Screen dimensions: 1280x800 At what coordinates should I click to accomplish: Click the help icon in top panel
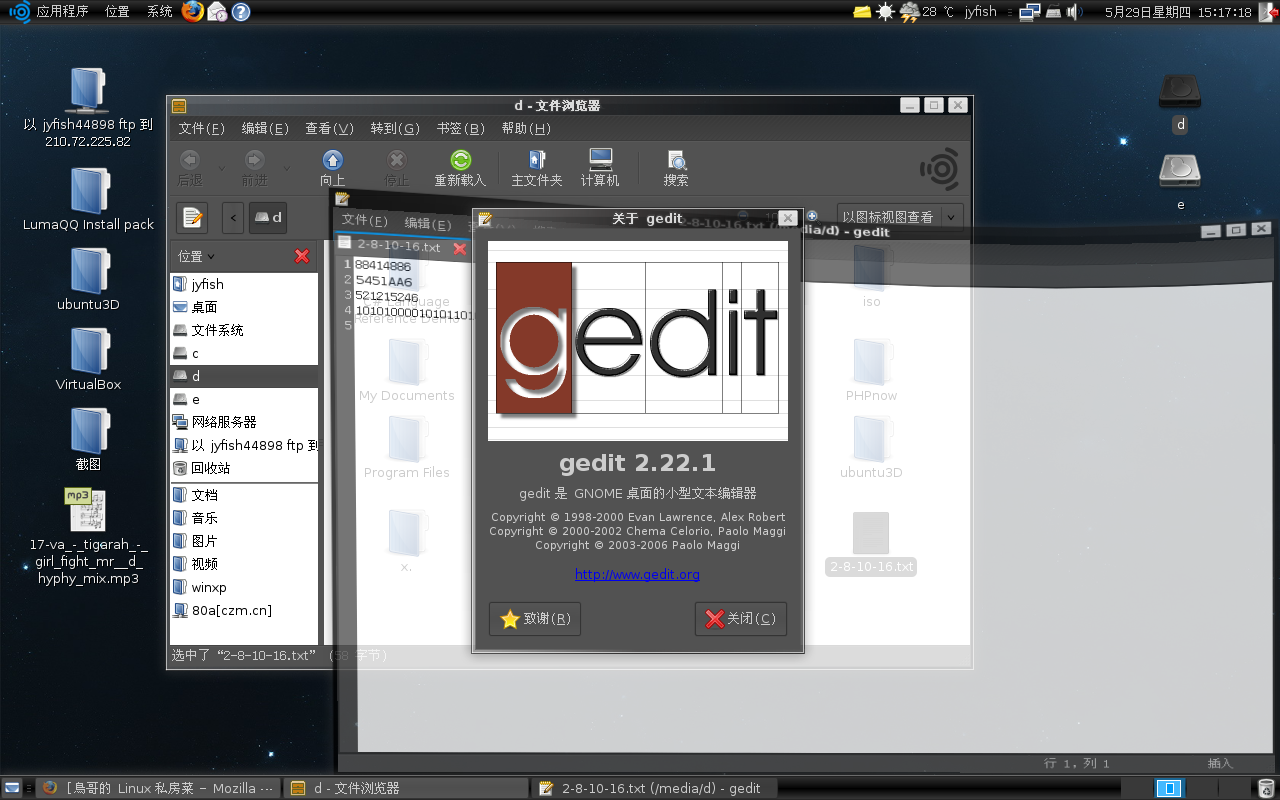tap(240, 12)
